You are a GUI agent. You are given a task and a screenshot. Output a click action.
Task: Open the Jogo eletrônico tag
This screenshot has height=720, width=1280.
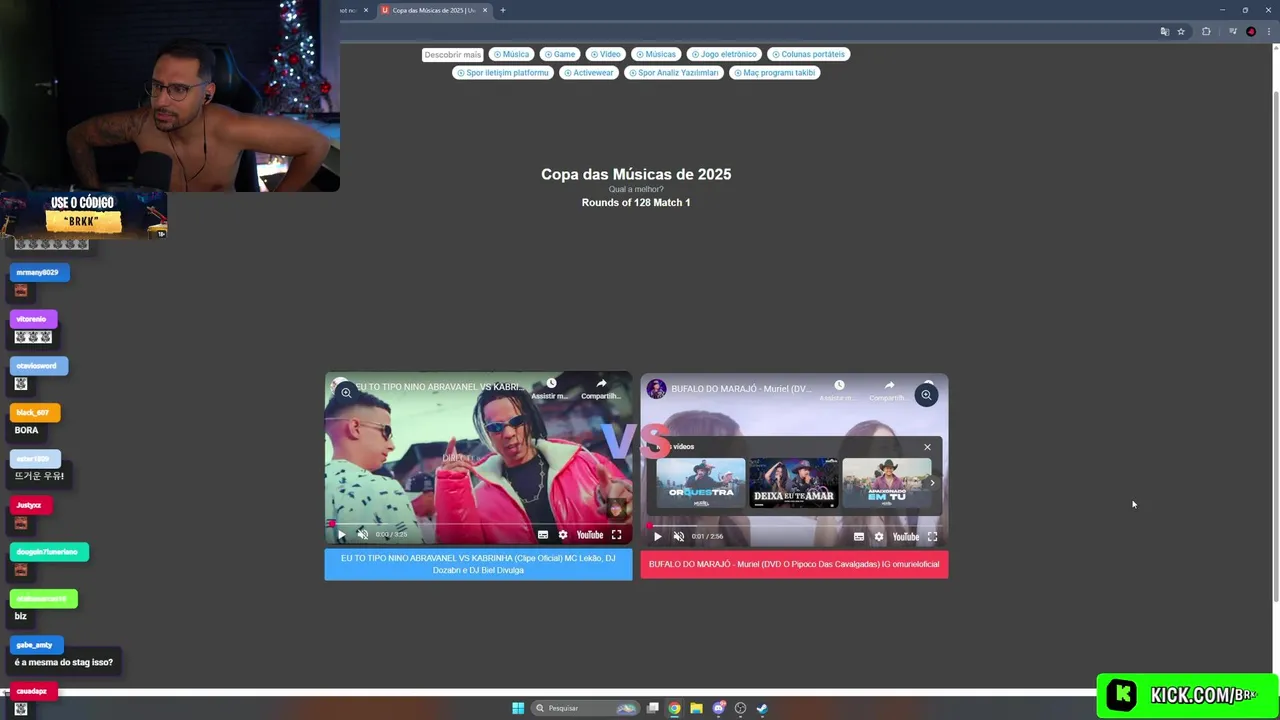724,54
